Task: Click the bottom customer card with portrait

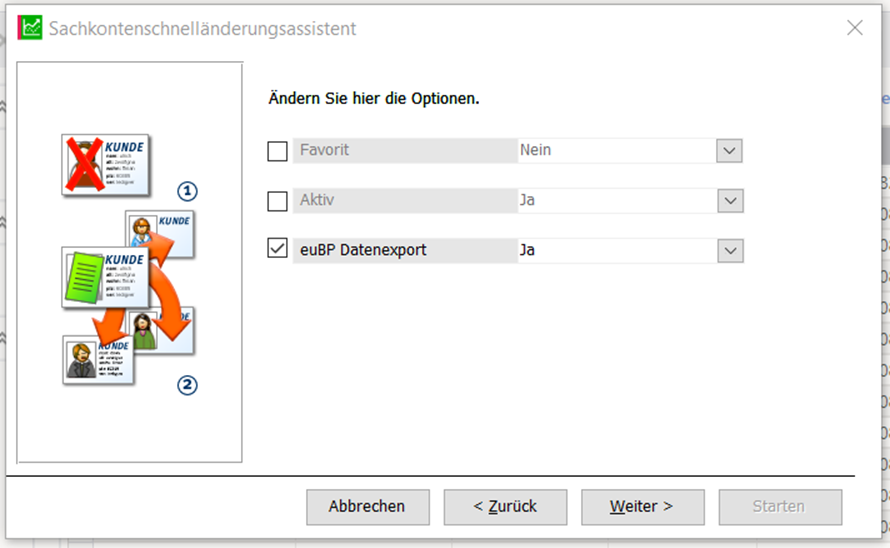Action: click(100, 360)
